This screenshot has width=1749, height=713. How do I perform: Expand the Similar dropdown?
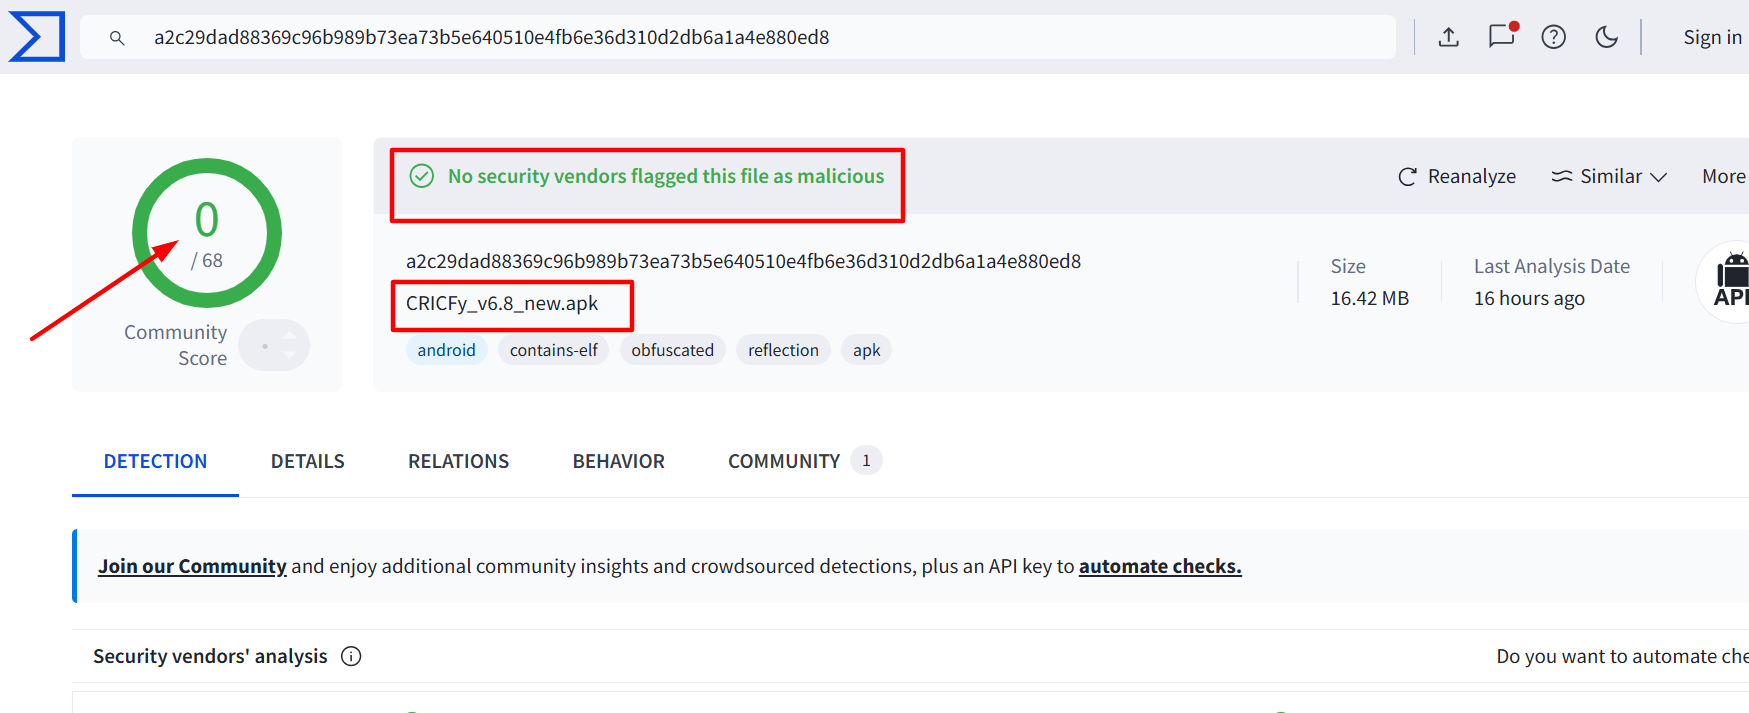click(x=1609, y=176)
